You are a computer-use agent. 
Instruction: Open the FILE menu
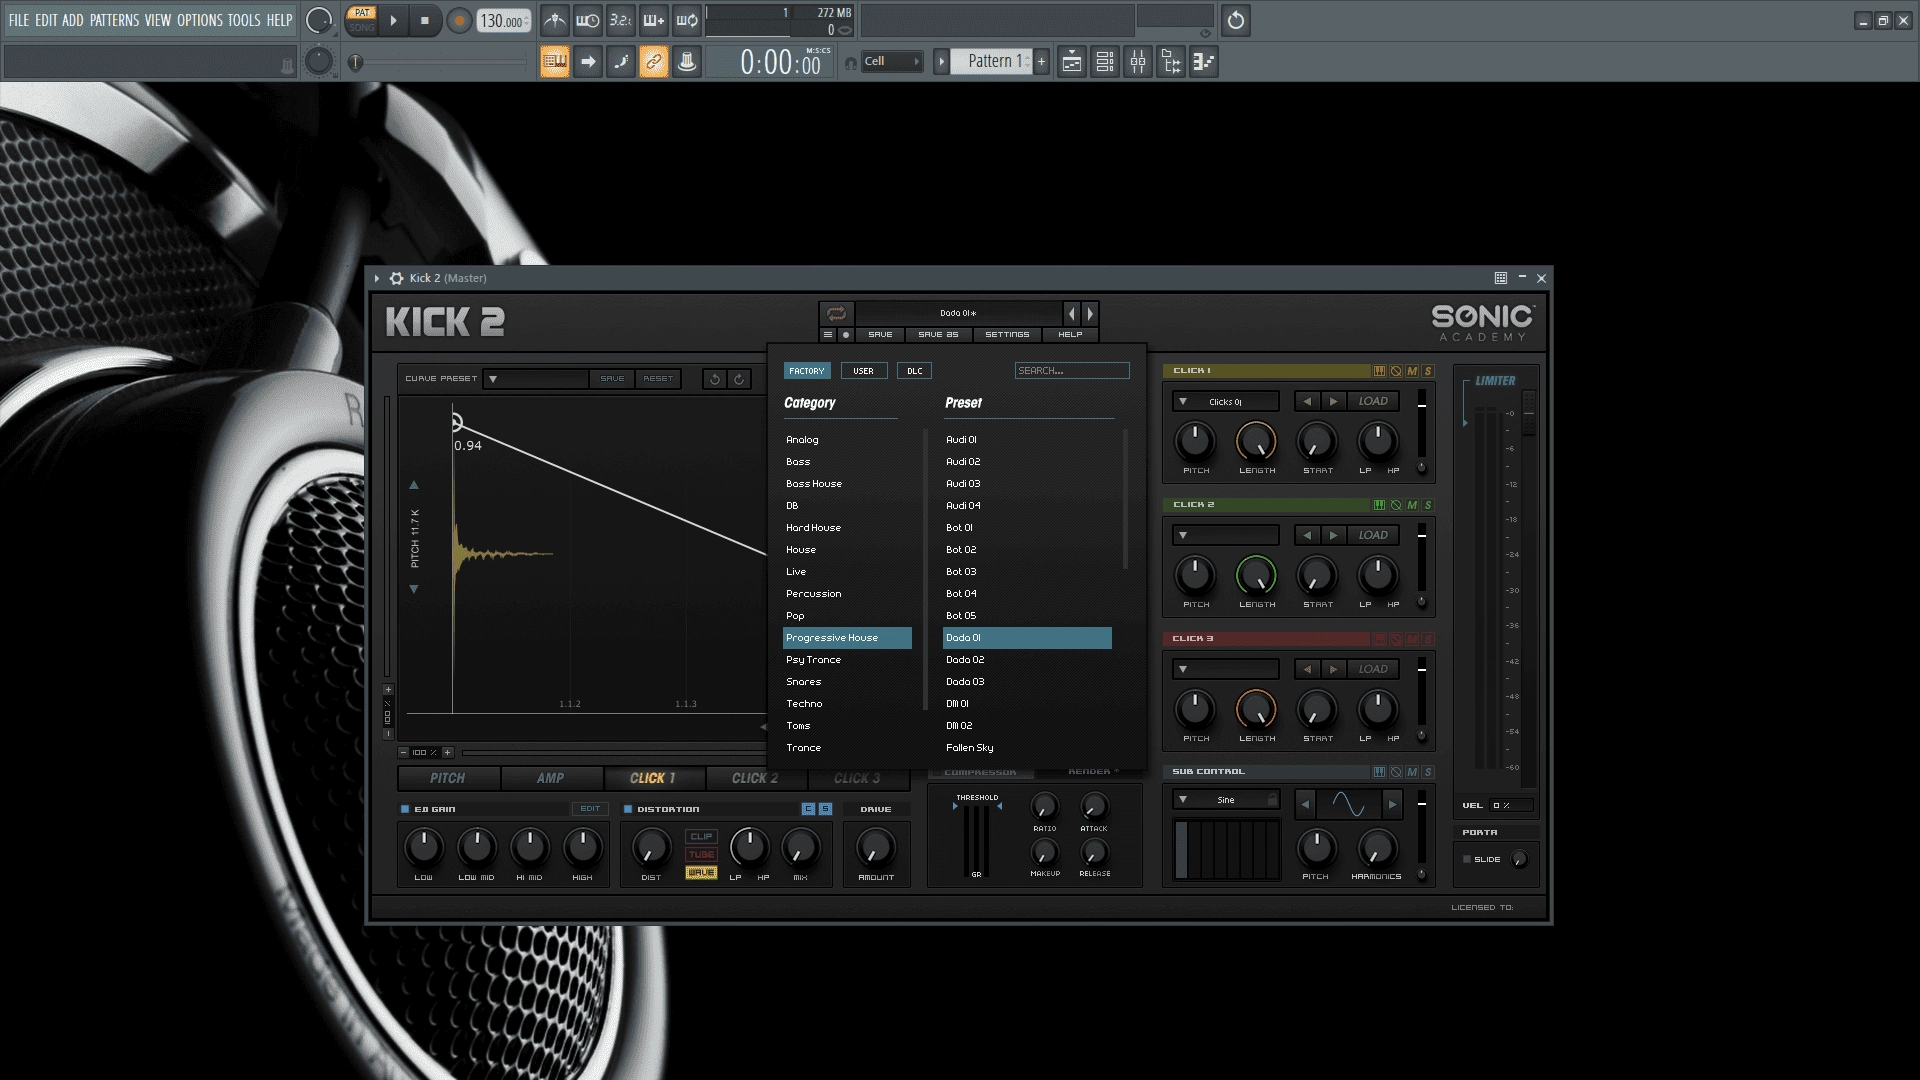point(19,20)
